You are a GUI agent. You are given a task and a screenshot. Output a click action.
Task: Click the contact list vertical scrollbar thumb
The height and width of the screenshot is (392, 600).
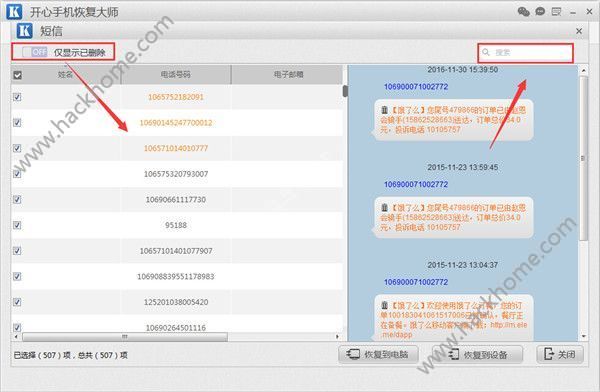pos(345,91)
